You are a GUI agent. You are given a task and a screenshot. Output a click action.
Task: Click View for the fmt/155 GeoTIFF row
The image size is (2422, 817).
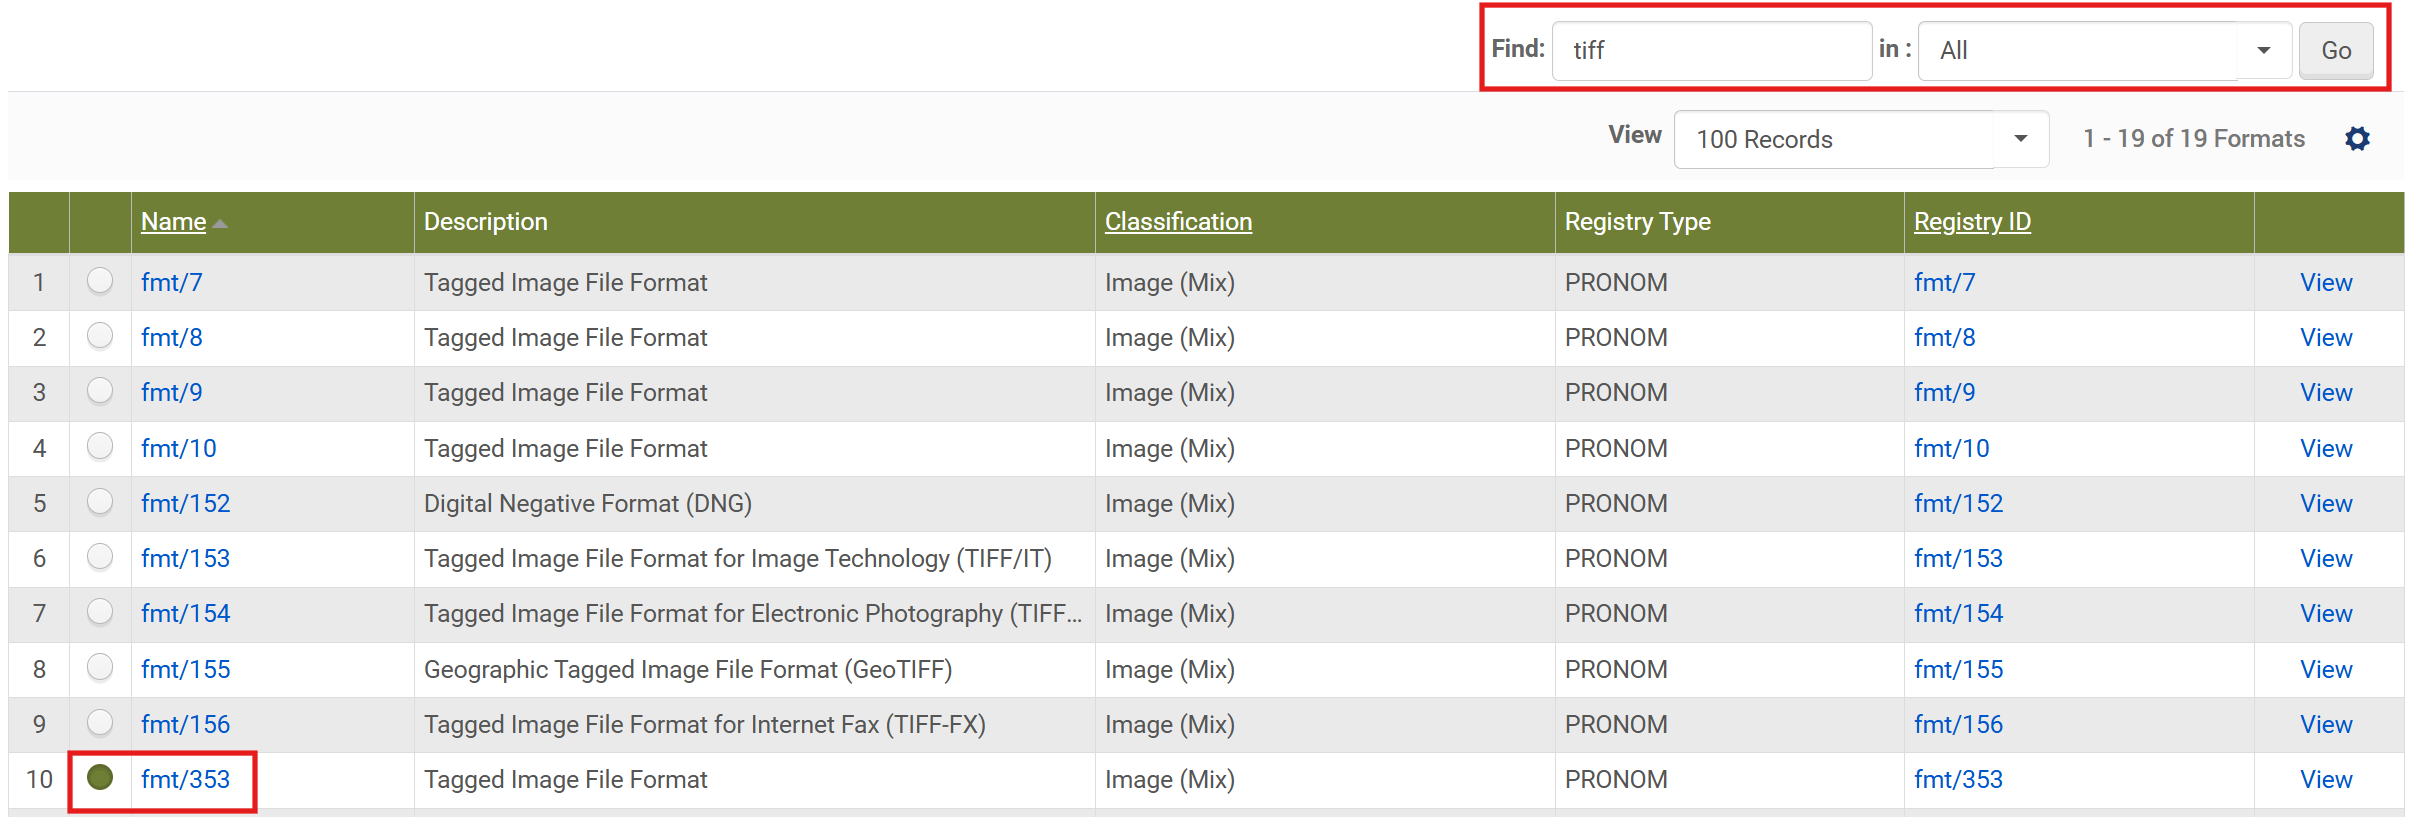[x=2325, y=669]
